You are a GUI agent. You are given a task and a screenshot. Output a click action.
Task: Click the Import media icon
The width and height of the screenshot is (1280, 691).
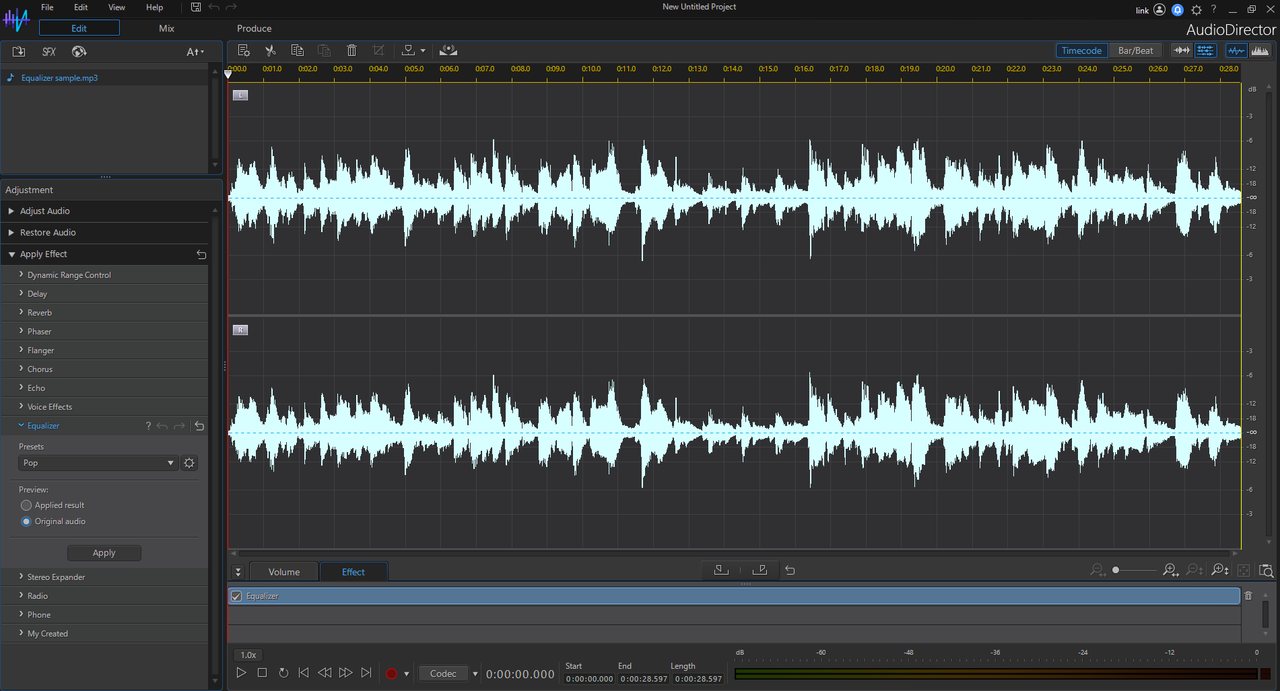pyautogui.click(x=18, y=51)
